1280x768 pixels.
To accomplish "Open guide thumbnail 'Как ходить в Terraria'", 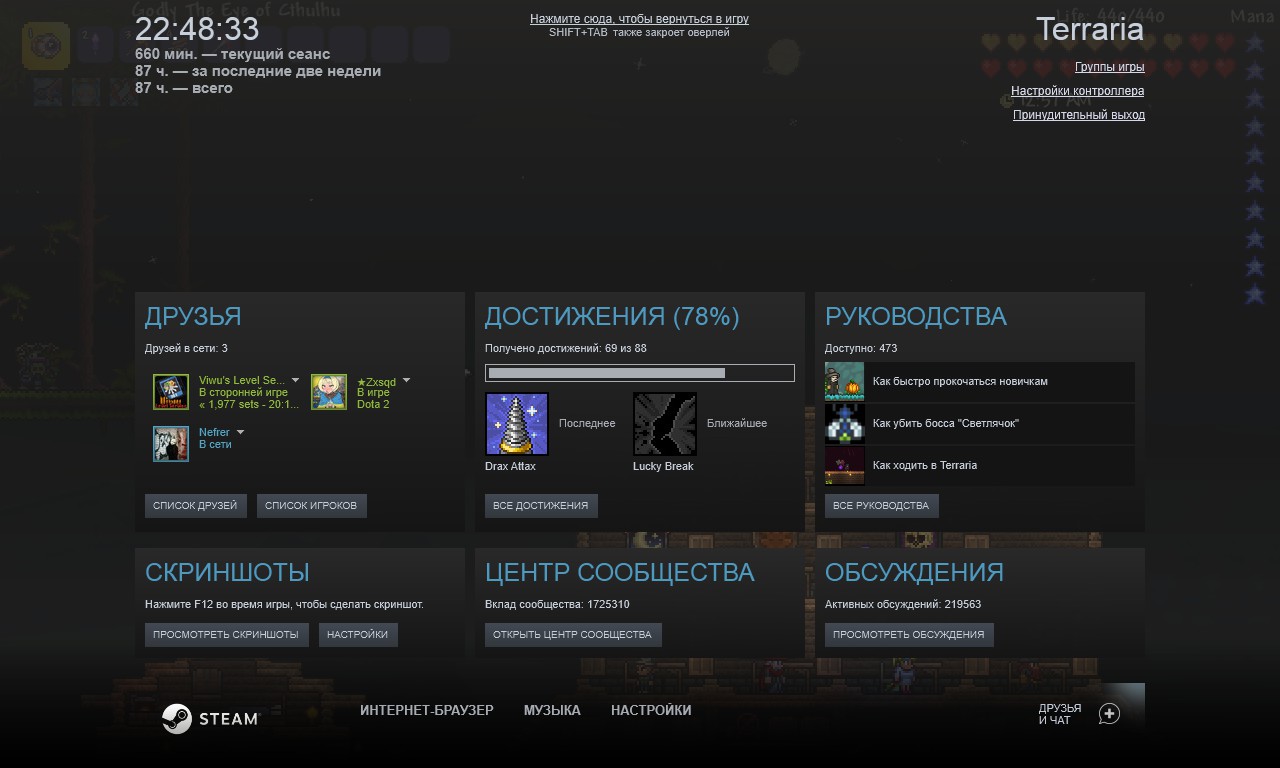I will [845, 465].
